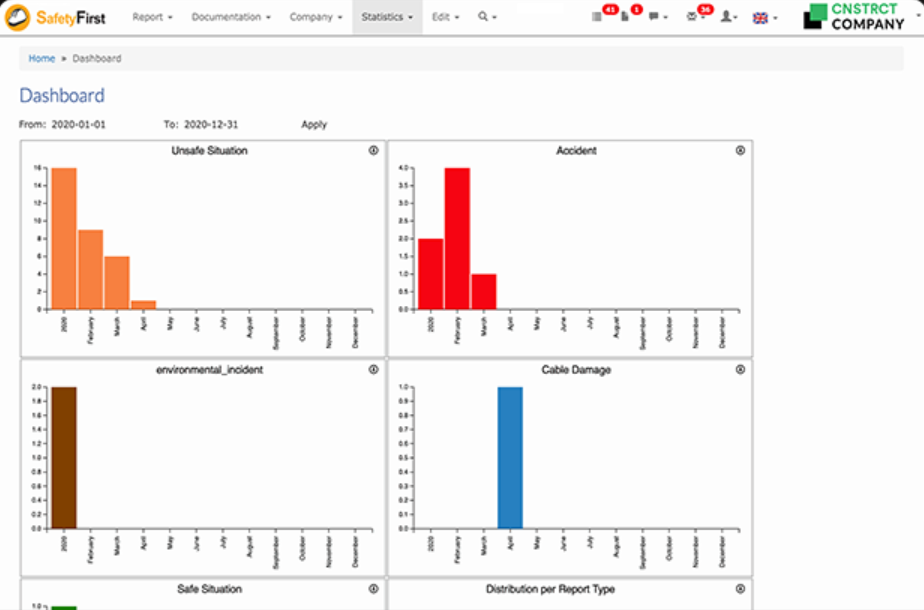Expand the Company dropdown
Viewport: 924px width, 610px height.
316,17
